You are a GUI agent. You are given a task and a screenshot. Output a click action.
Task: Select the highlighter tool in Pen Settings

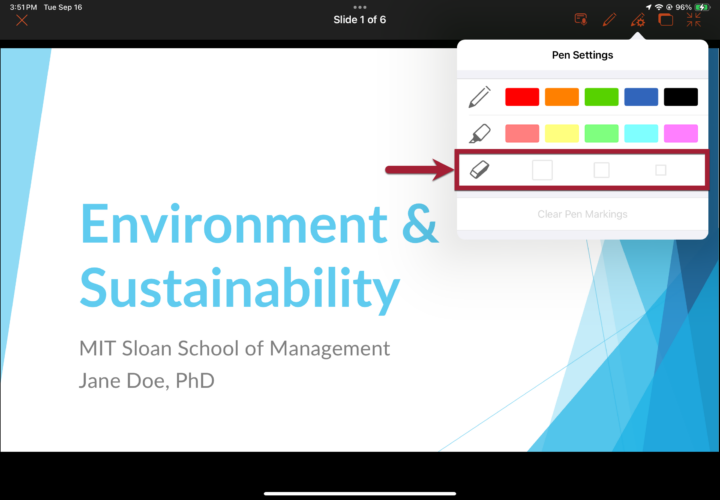[x=480, y=133]
